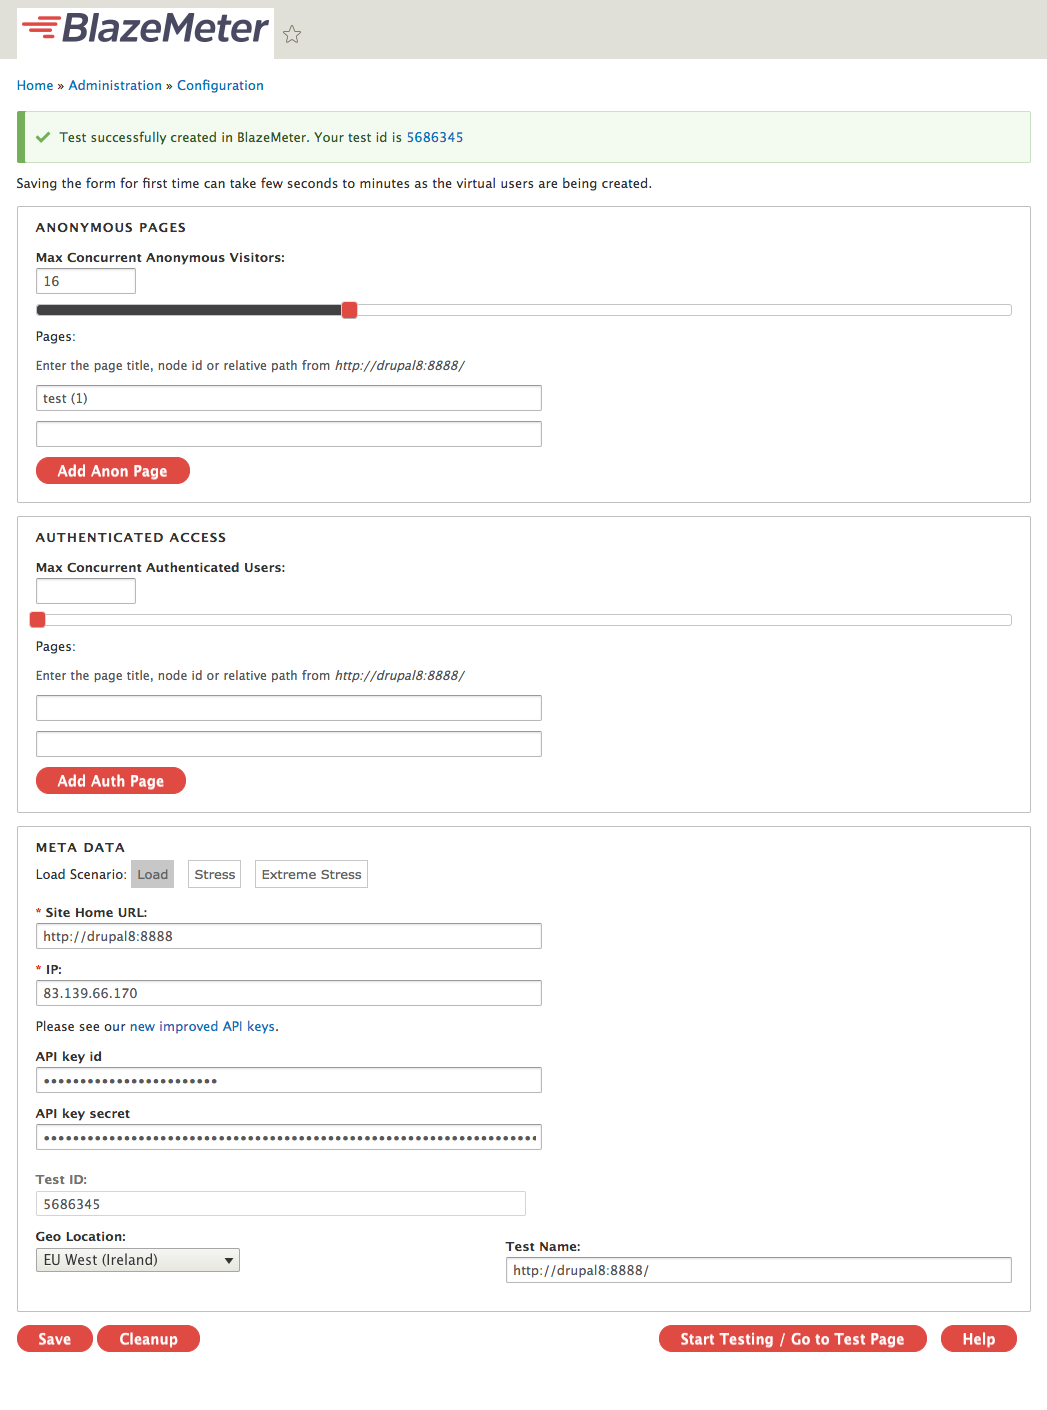Click the Save button

(x=55, y=1339)
